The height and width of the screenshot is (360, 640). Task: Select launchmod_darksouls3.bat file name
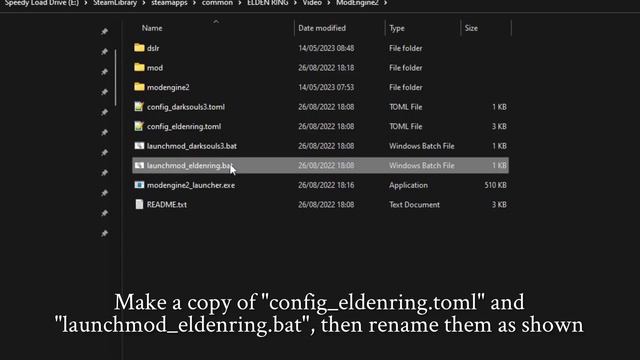pos(192,146)
